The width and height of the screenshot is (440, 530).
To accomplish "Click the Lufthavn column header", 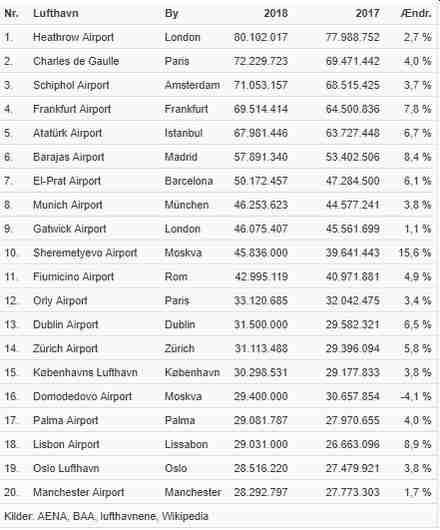I will pos(56,14).
